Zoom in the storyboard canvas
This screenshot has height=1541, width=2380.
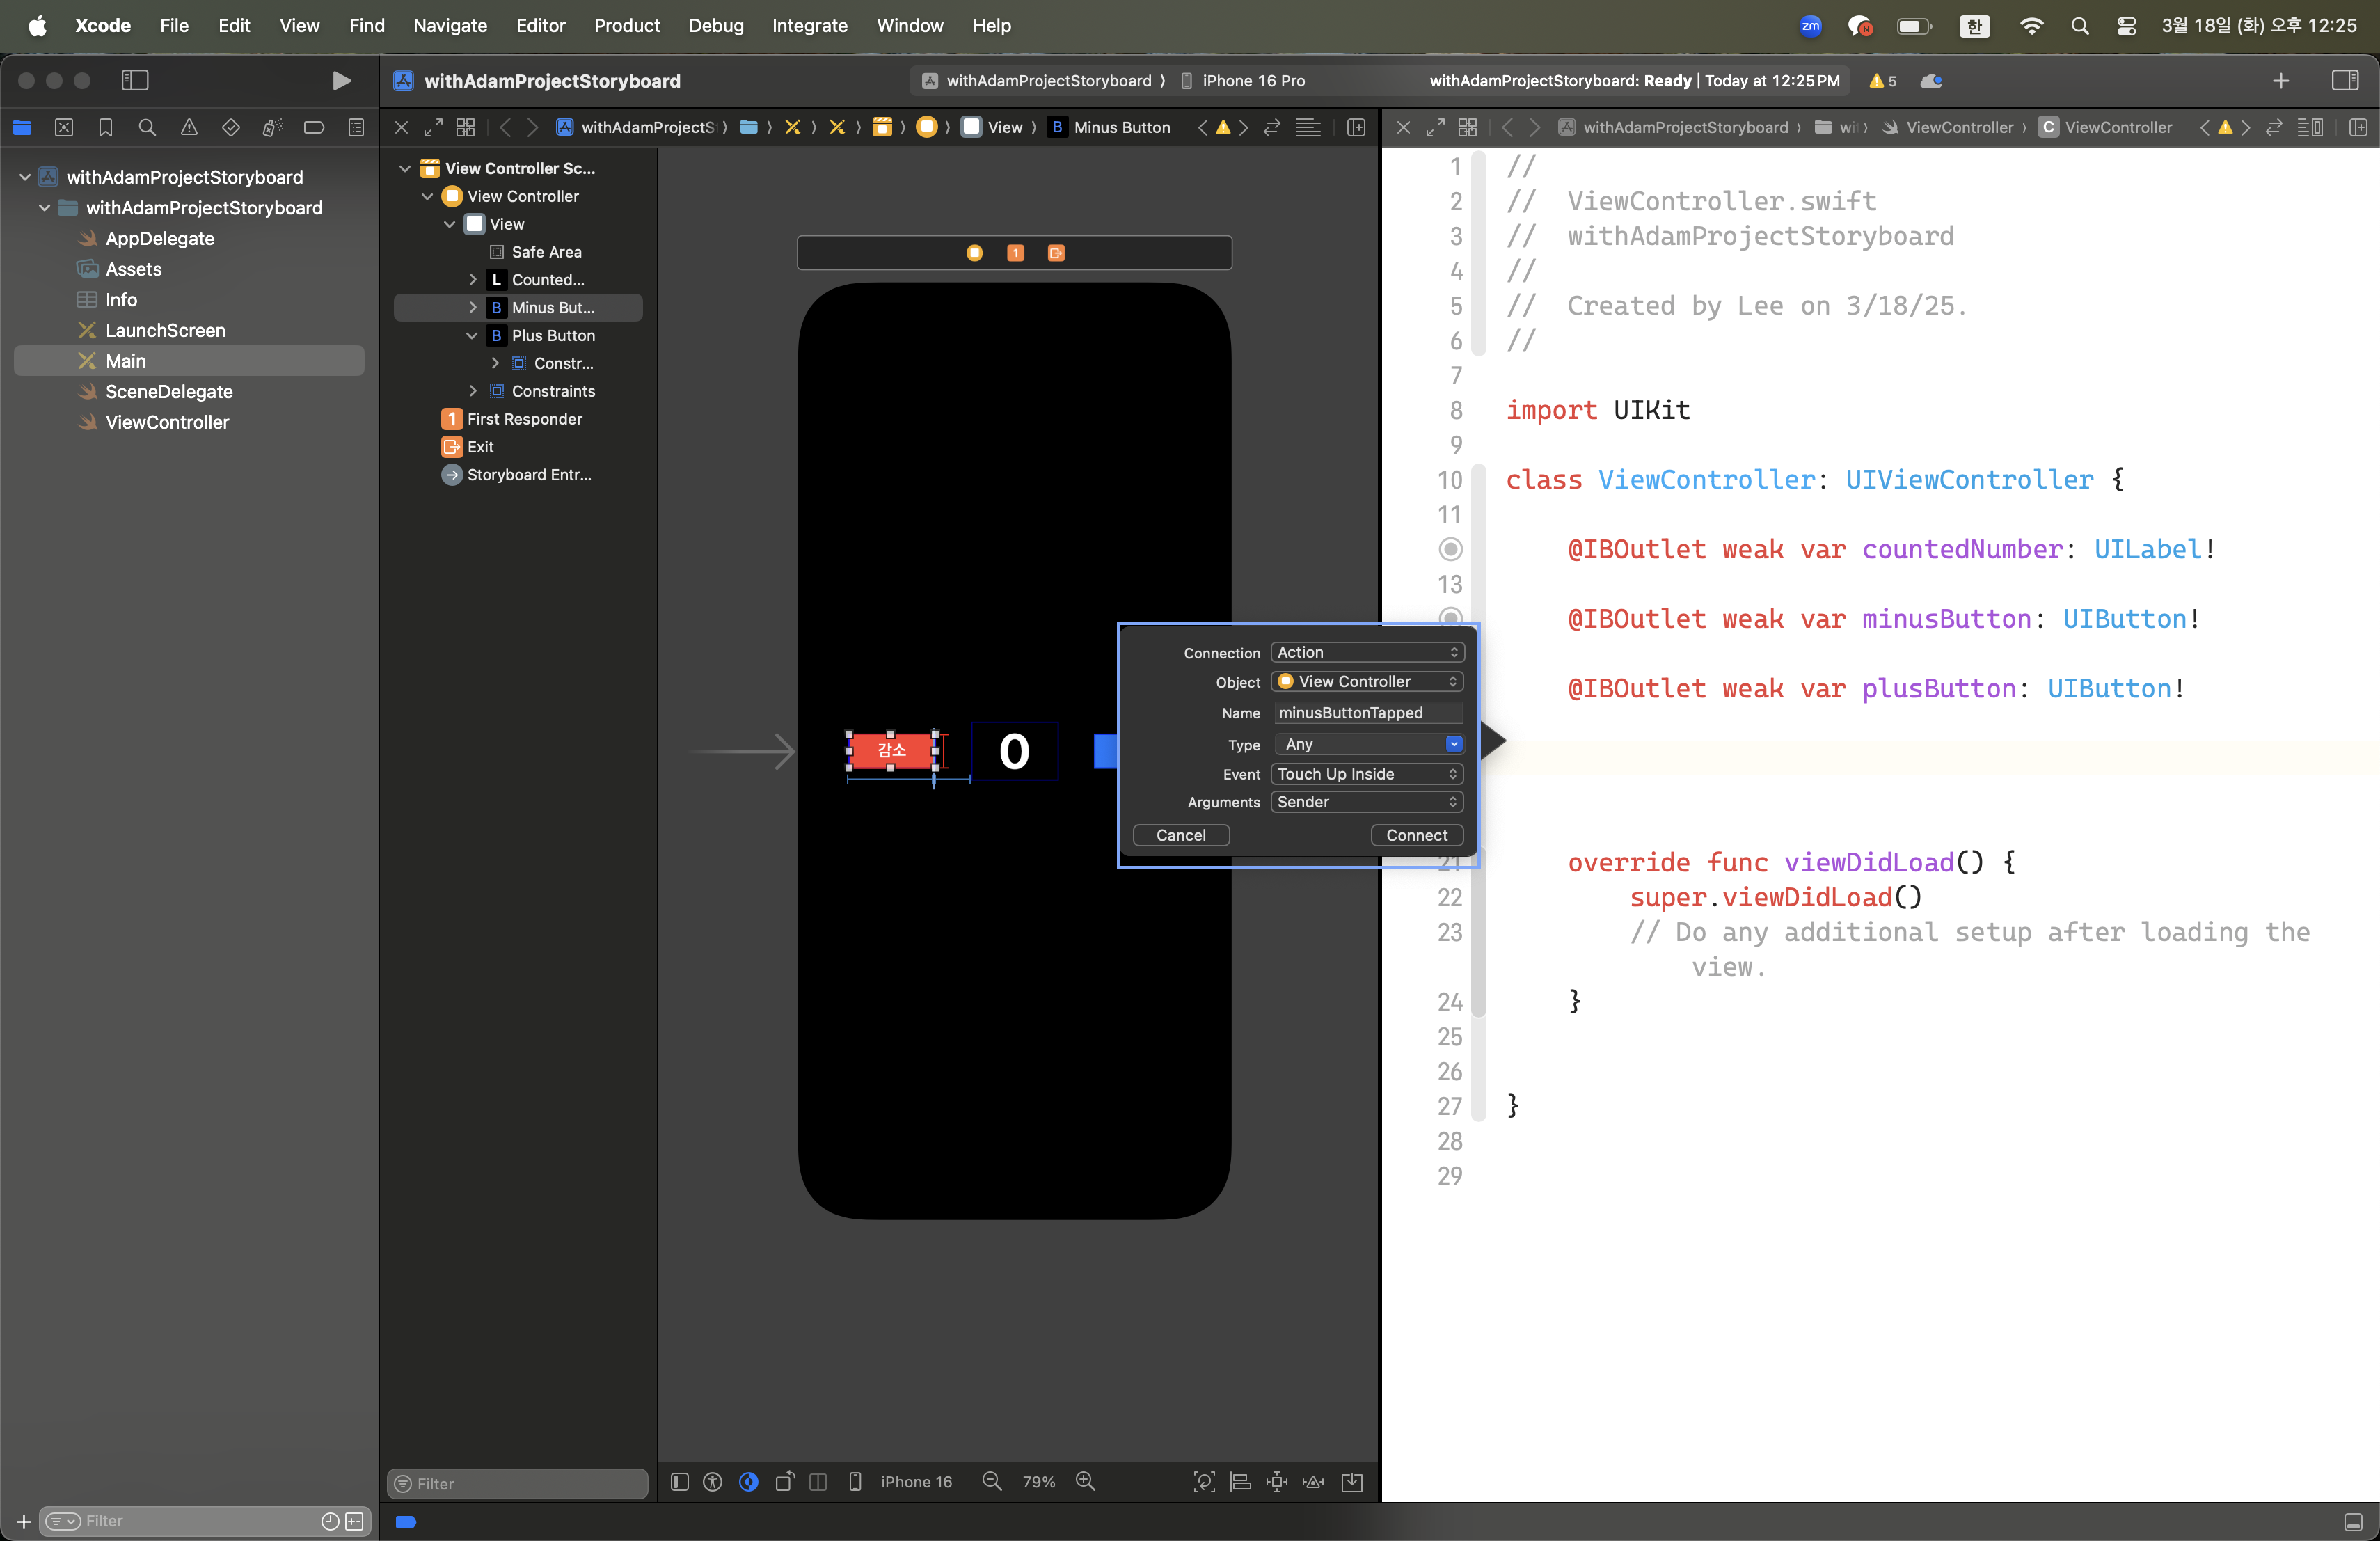tap(1085, 1481)
